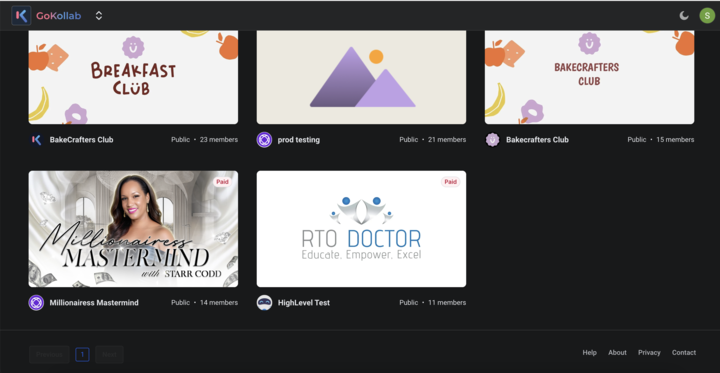The image size is (720, 373).
Task: Open the prod testing group title
Action: pos(299,140)
